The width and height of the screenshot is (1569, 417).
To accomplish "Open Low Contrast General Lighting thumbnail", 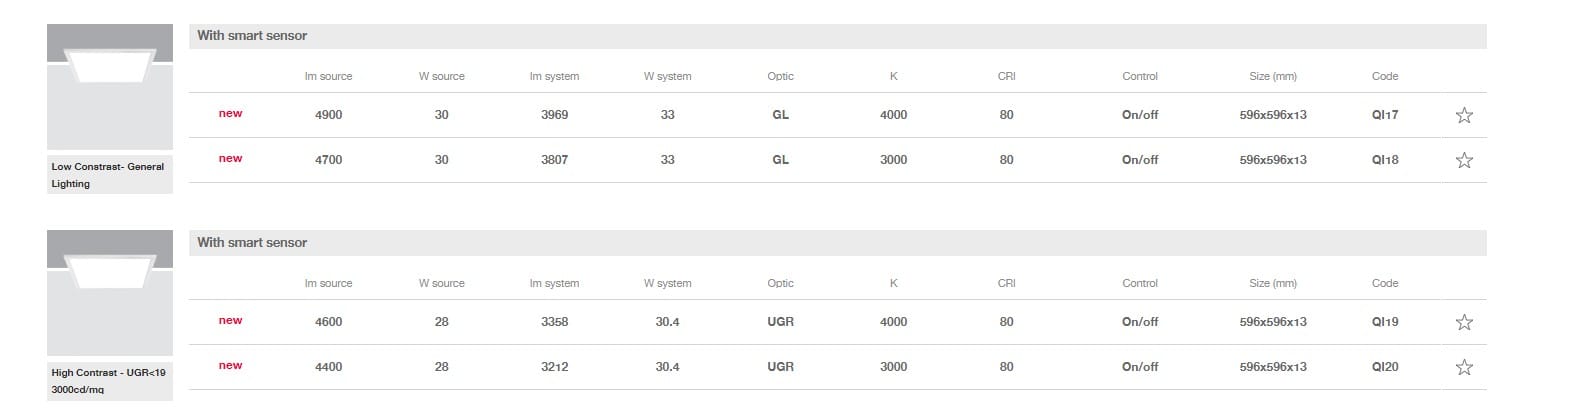I will (110, 87).
